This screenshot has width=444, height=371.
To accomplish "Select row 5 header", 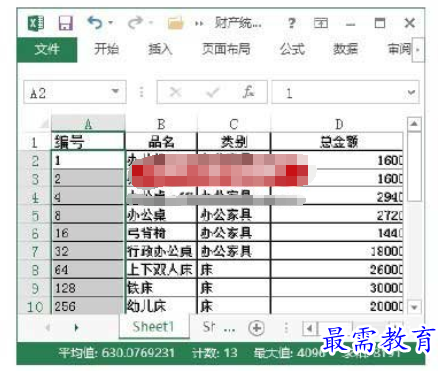I will point(34,215).
